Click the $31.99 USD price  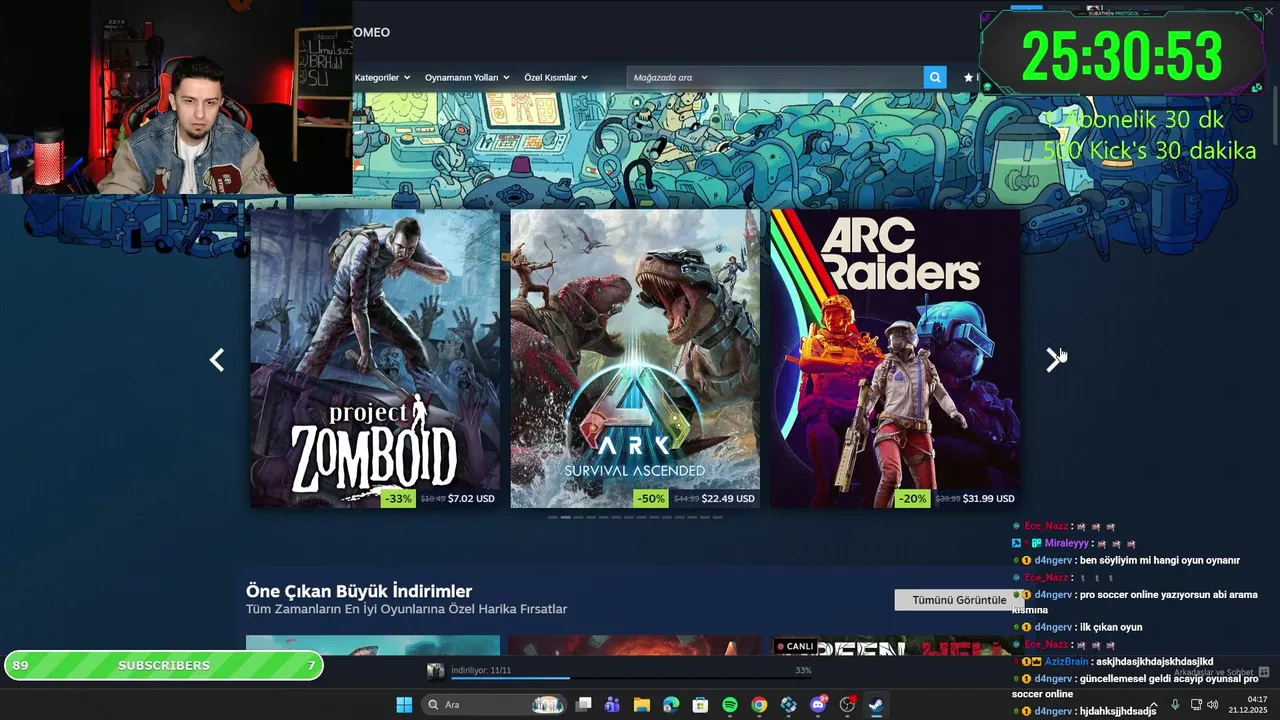point(988,498)
